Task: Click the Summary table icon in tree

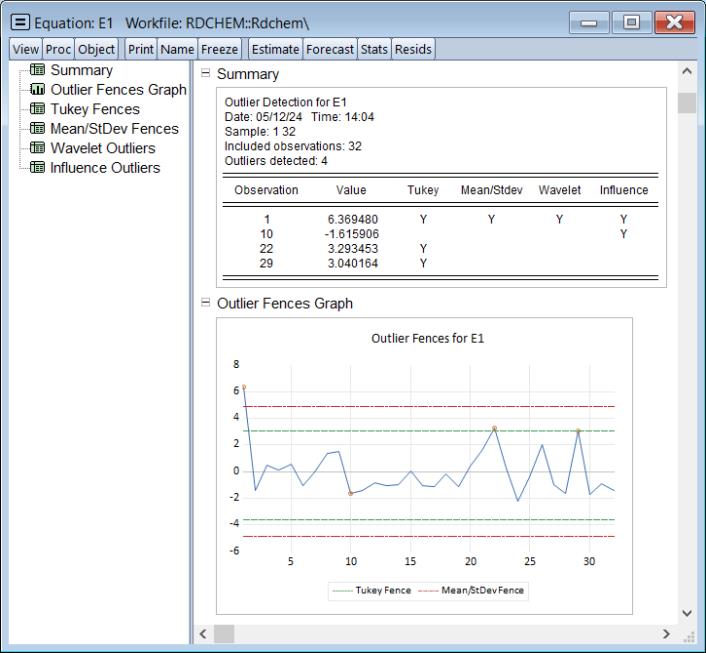Action: pos(37,71)
